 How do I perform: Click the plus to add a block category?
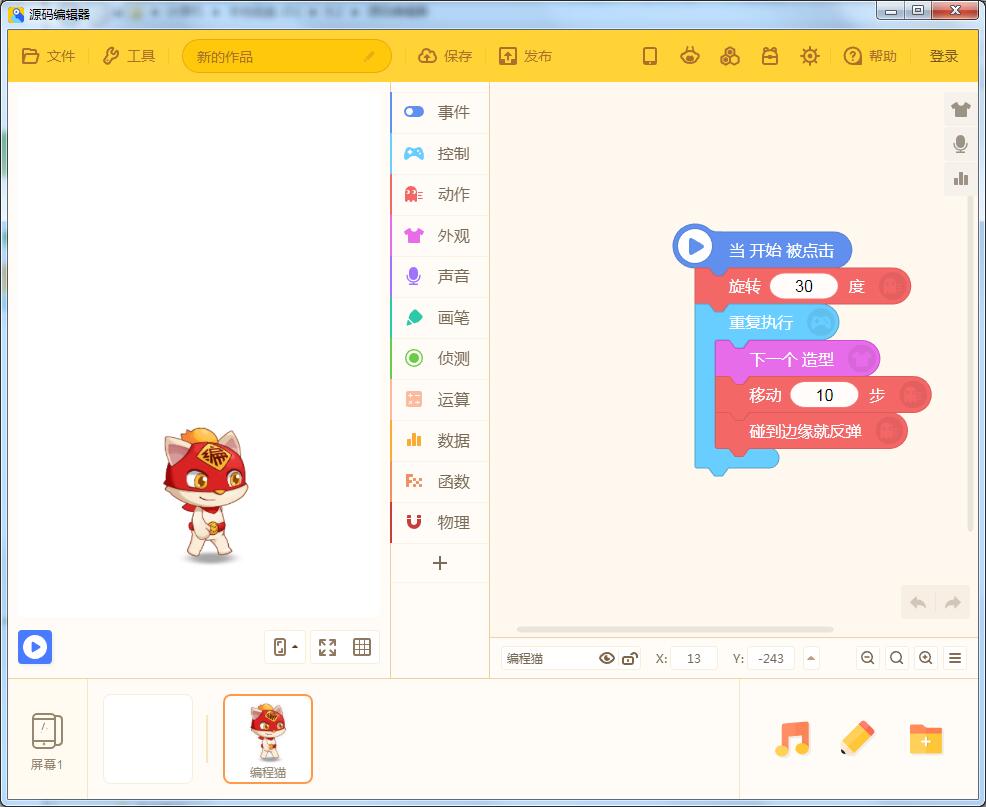coord(437,563)
